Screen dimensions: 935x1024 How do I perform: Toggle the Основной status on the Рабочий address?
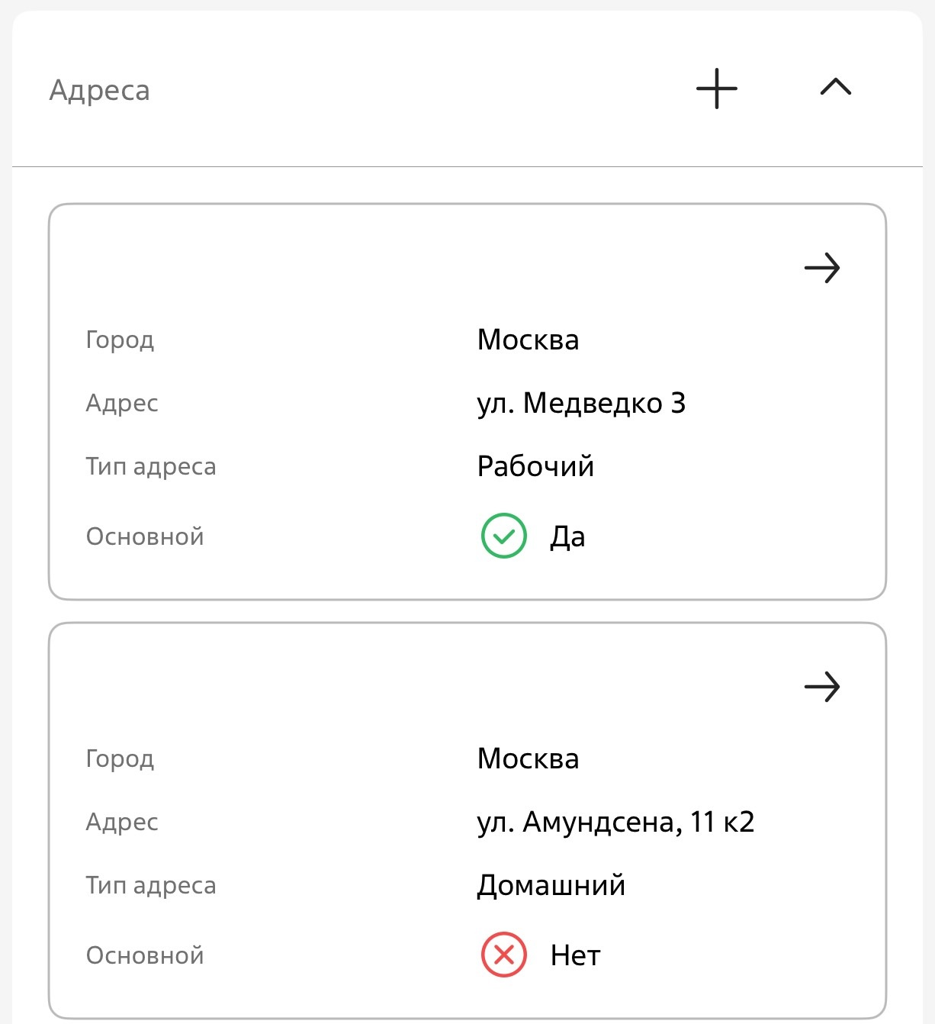(x=503, y=536)
